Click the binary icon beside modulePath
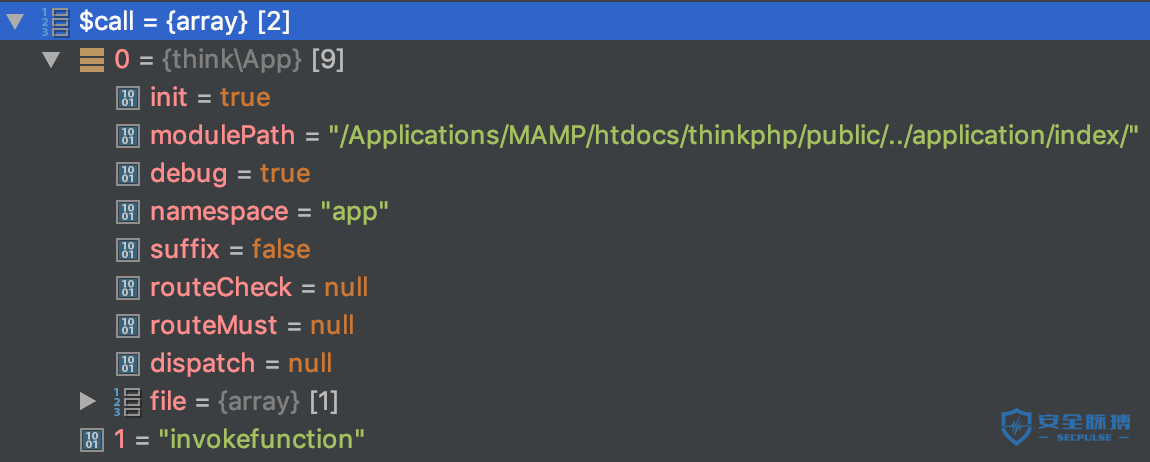The width and height of the screenshot is (1150, 462). click(x=128, y=136)
